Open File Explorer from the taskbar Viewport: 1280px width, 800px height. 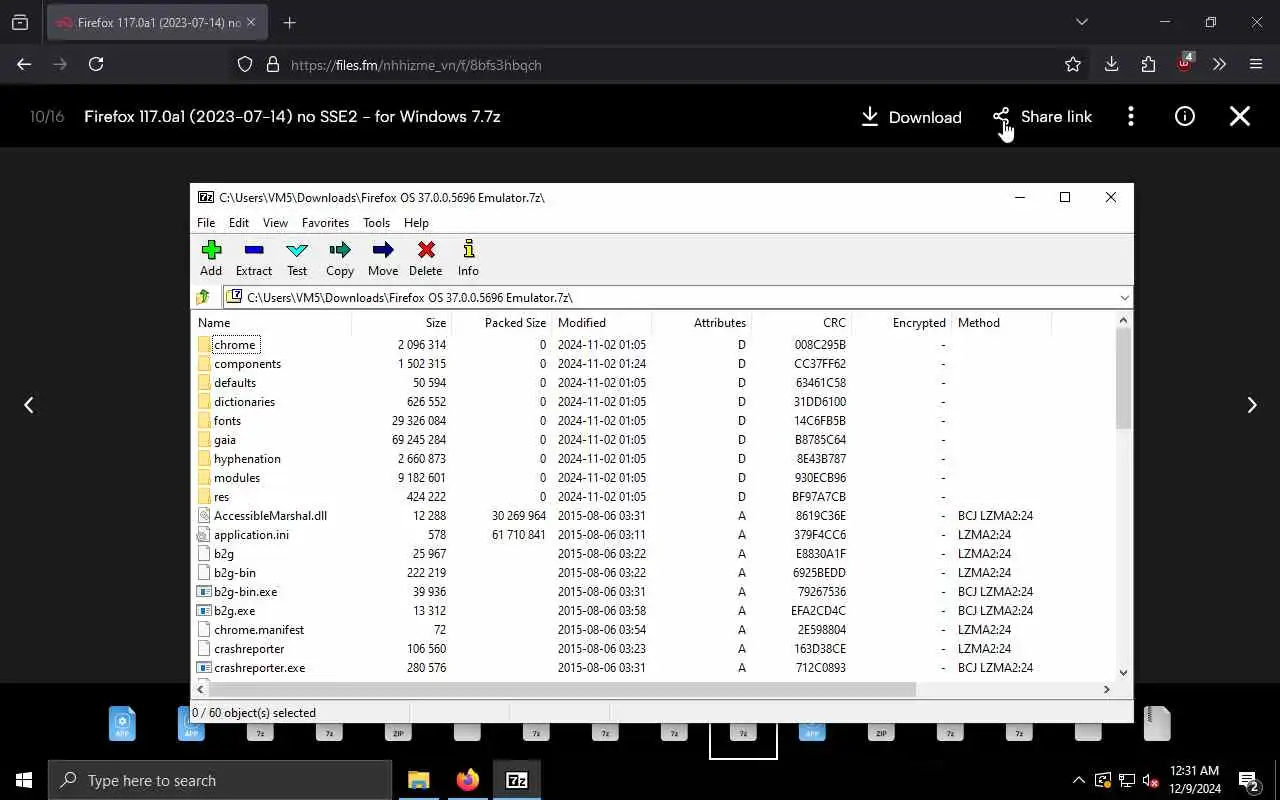coord(418,780)
